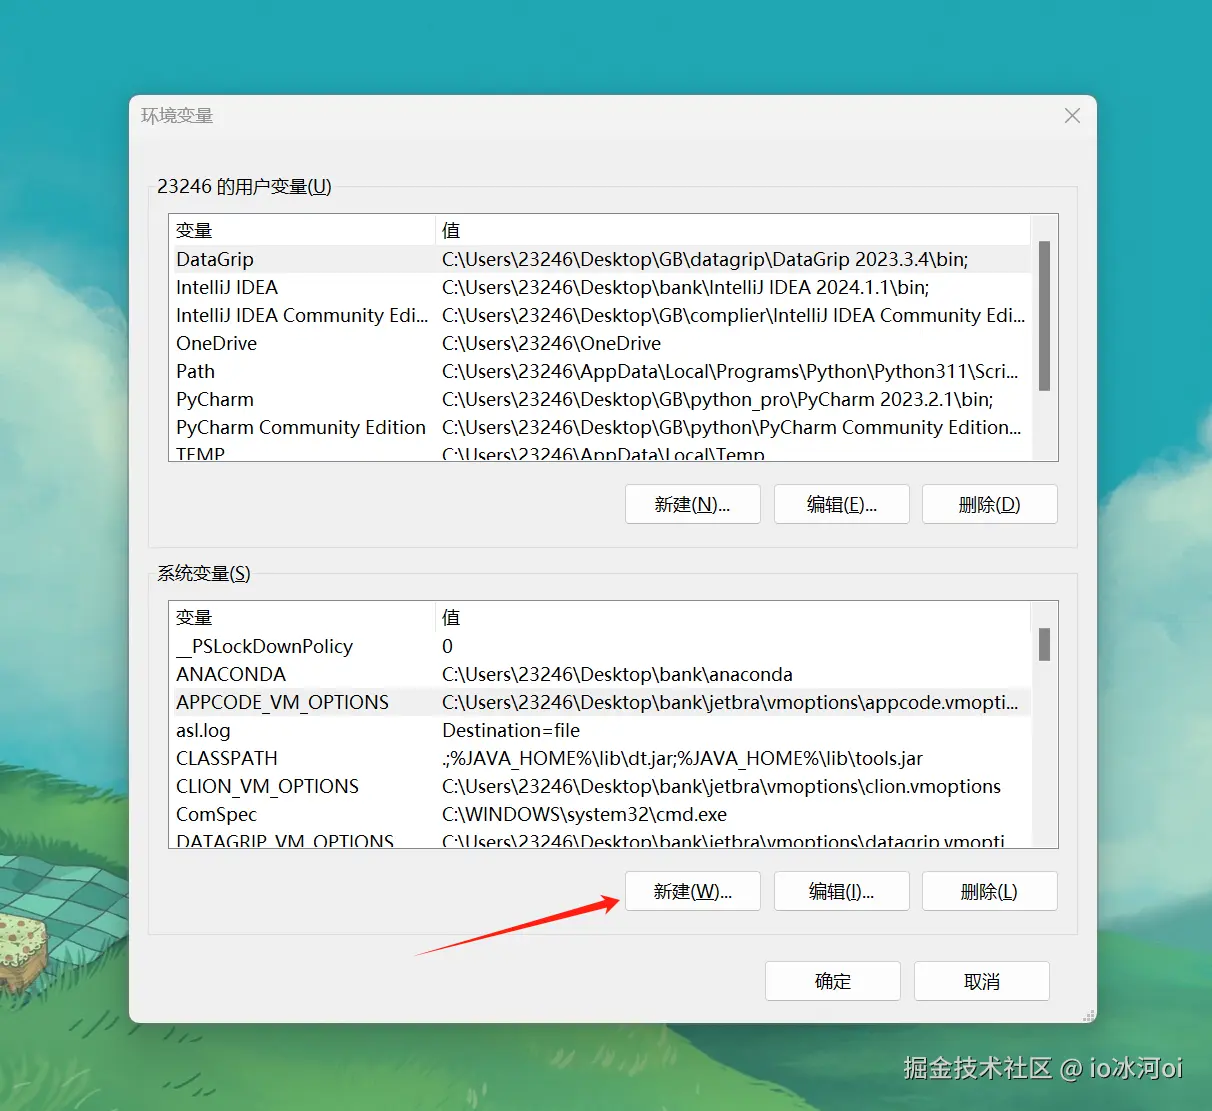This screenshot has width=1212, height=1111.
Task: Click 删除(L) button for system variables
Action: (x=990, y=891)
